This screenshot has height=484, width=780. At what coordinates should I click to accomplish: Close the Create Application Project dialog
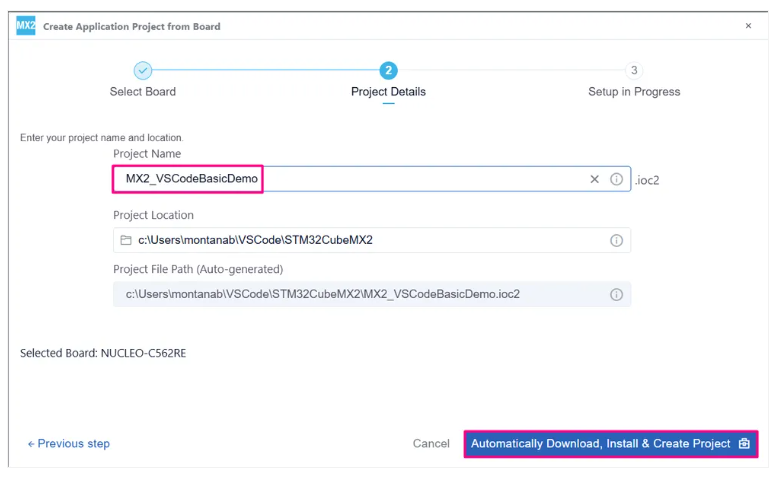click(748, 26)
